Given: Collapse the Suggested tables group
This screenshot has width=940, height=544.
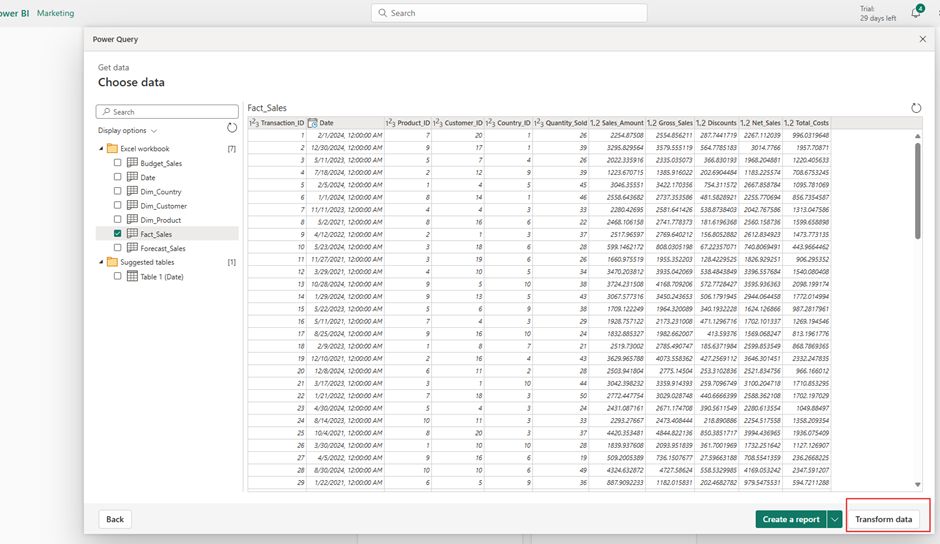Looking at the screenshot, I should (x=101, y=262).
